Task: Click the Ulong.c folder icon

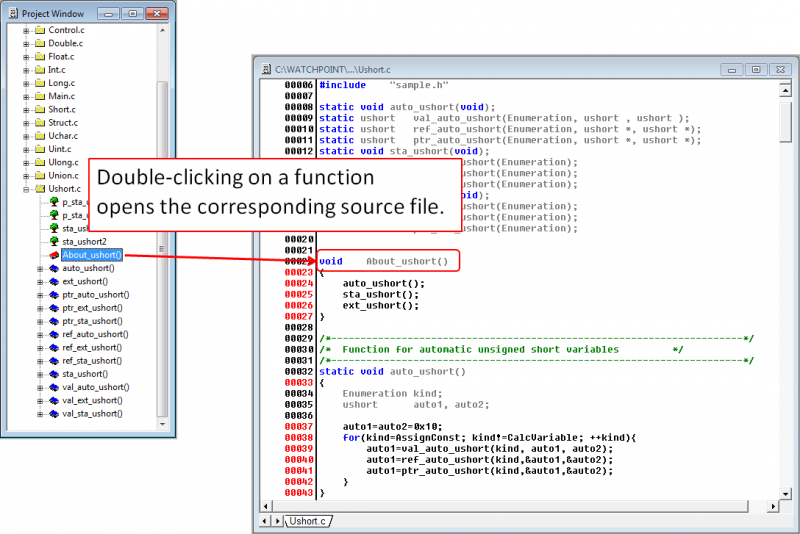Action: [x=40, y=163]
